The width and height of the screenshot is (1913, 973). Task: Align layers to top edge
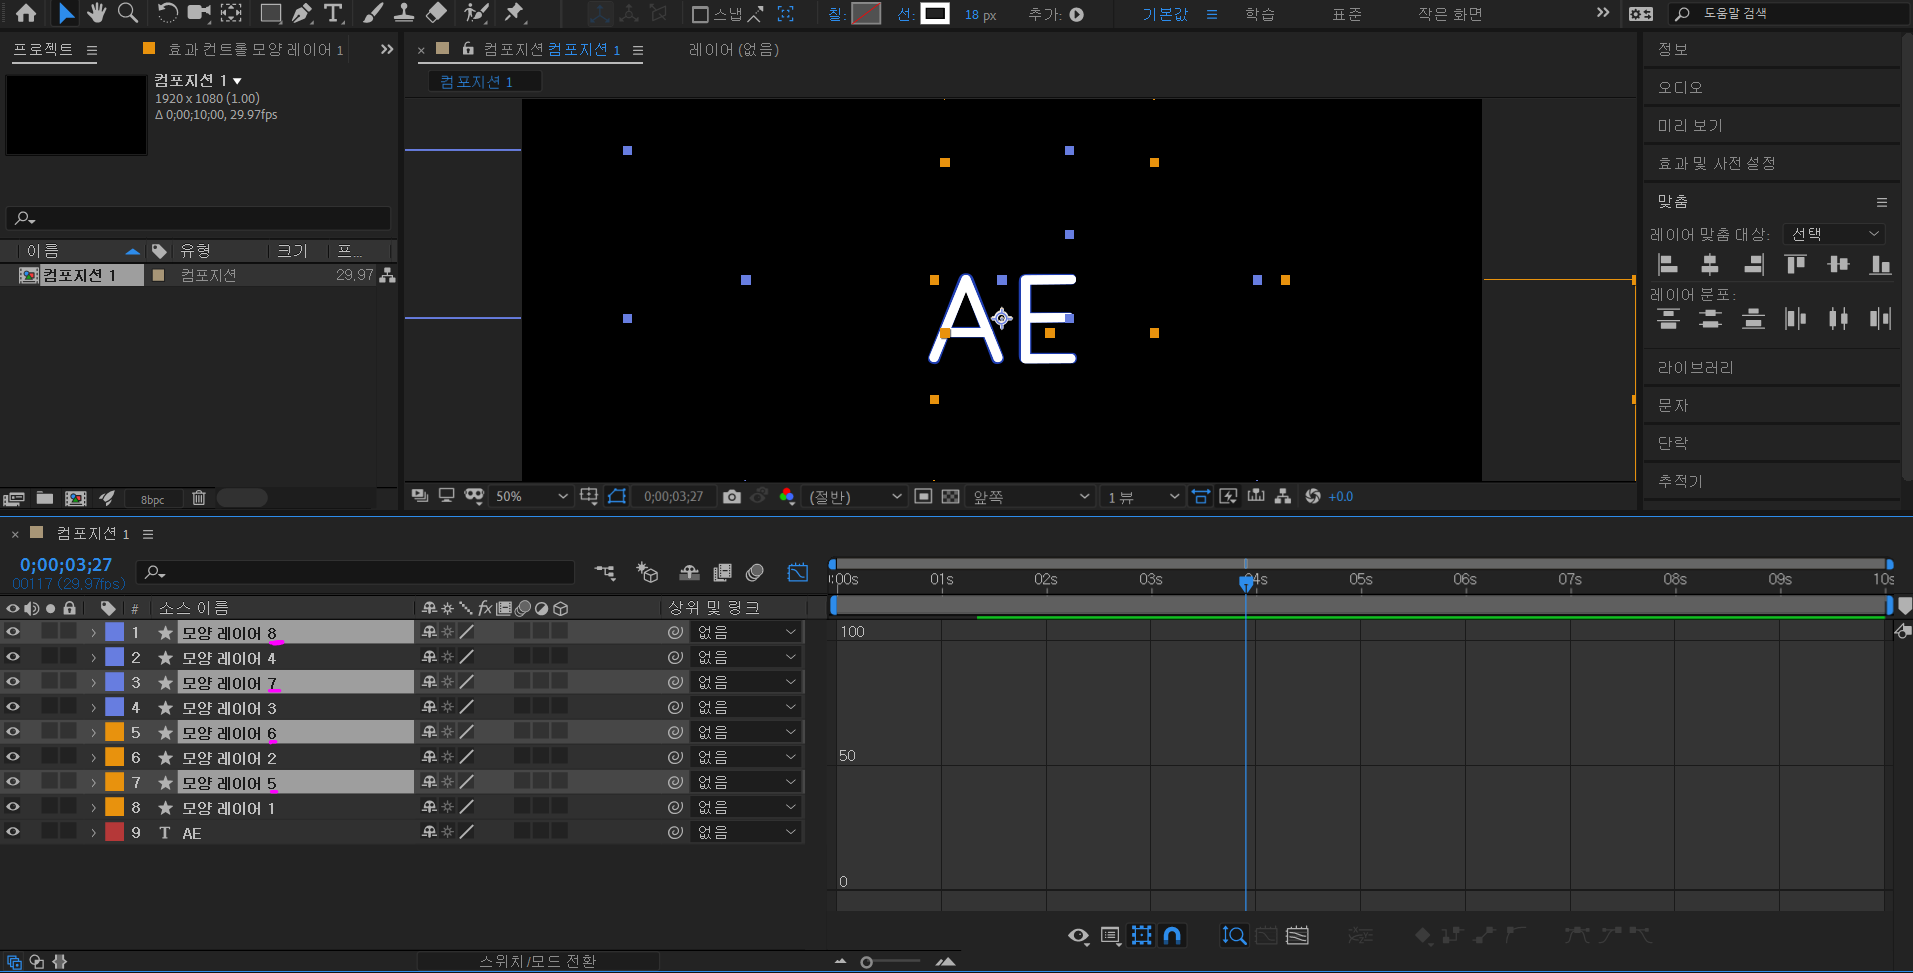coord(1796,264)
